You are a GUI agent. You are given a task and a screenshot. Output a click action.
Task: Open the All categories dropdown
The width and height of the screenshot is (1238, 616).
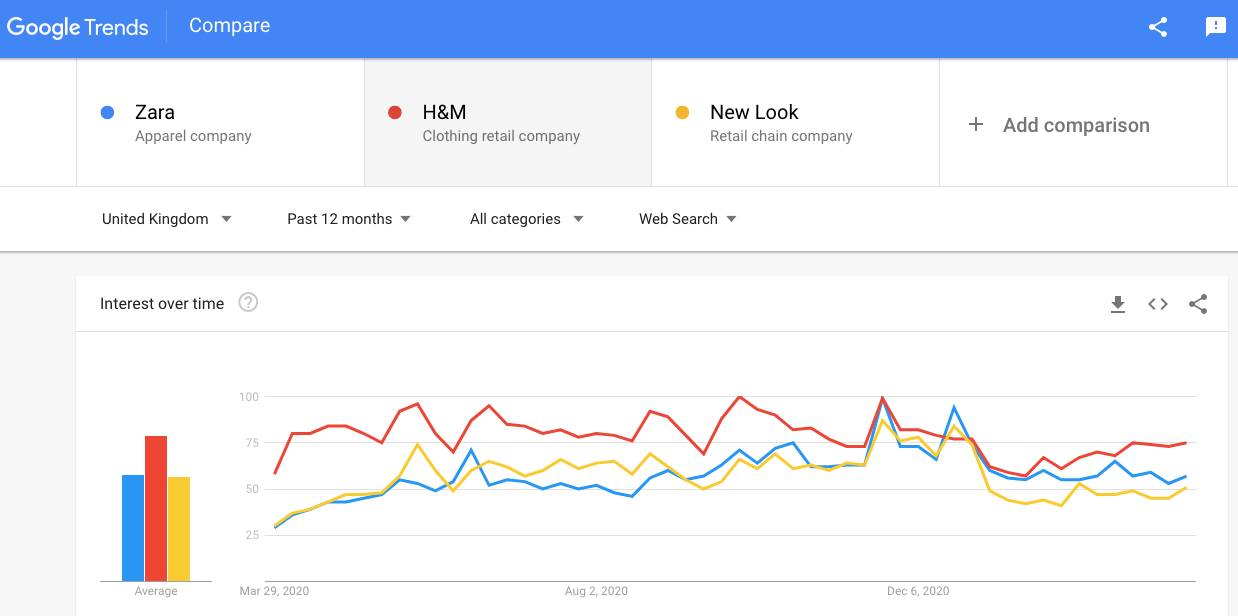click(x=526, y=218)
